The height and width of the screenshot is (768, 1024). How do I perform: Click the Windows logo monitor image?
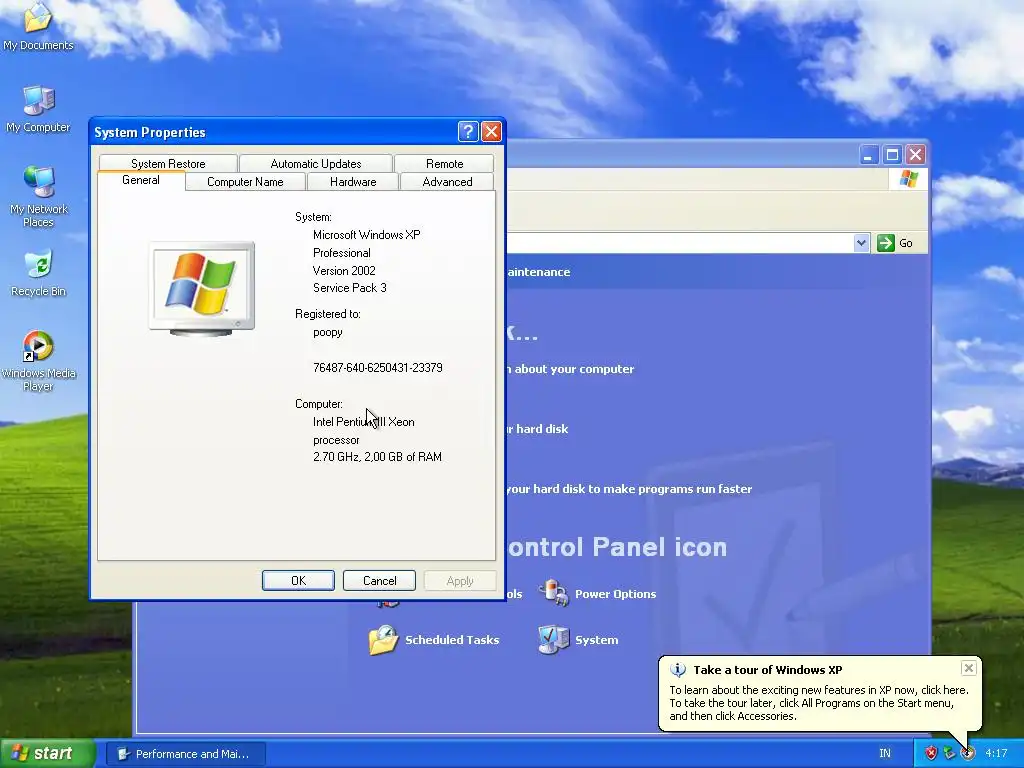click(x=202, y=289)
